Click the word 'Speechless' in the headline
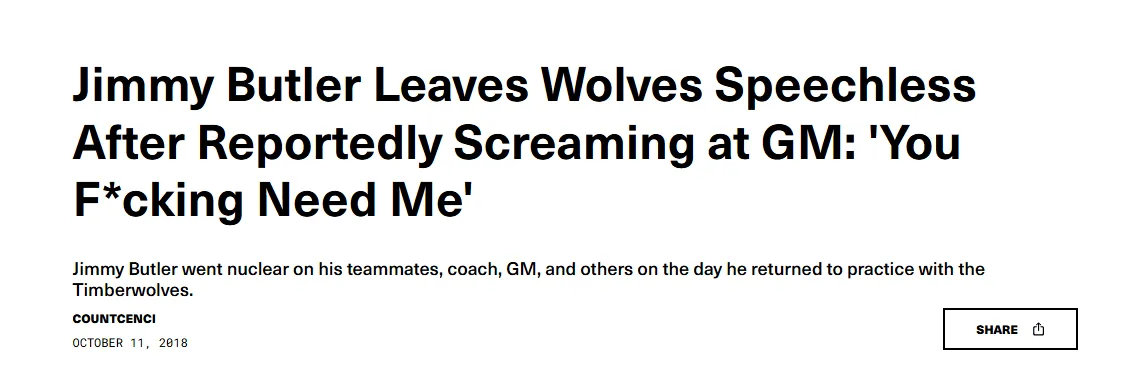Image resolution: width=1129 pixels, height=384 pixels. pos(845,86)
